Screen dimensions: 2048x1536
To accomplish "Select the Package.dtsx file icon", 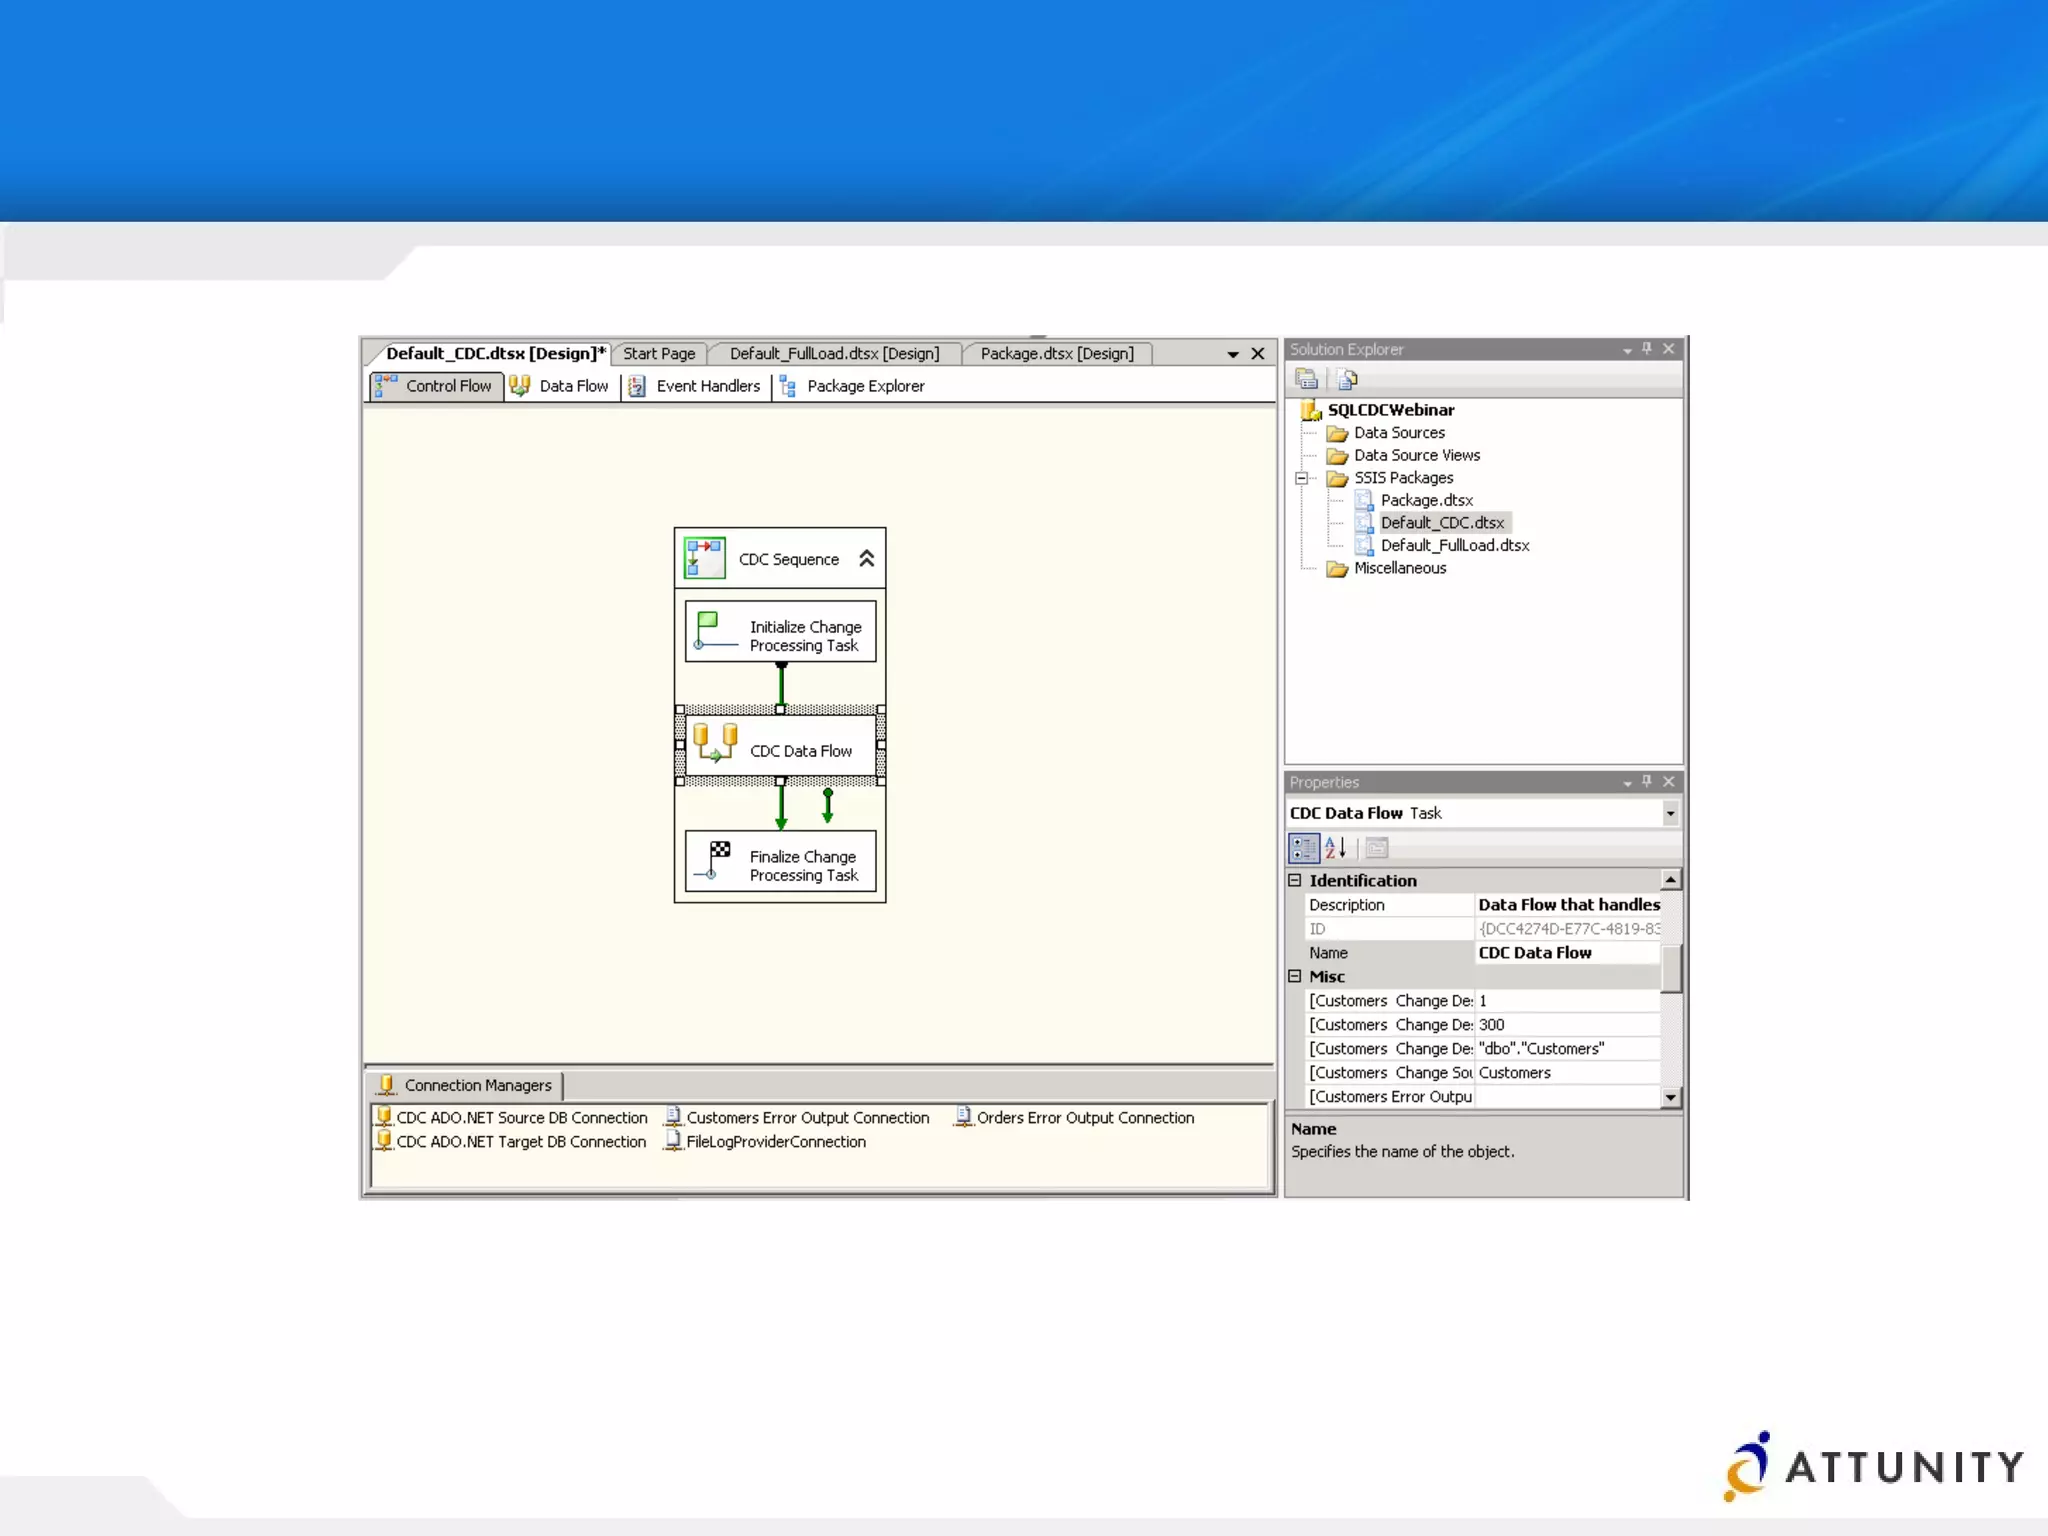I will (x=1364, y=500).
